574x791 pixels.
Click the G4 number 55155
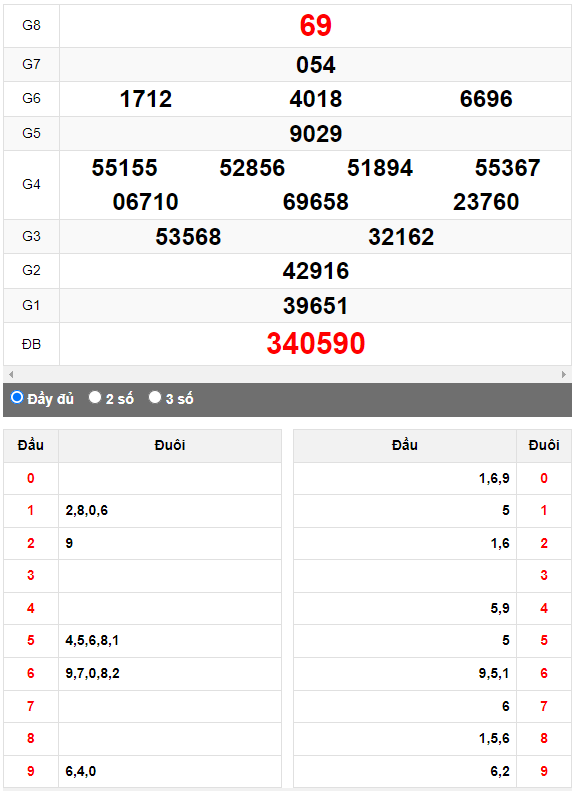pyautogui.click(x=125, y=168)
